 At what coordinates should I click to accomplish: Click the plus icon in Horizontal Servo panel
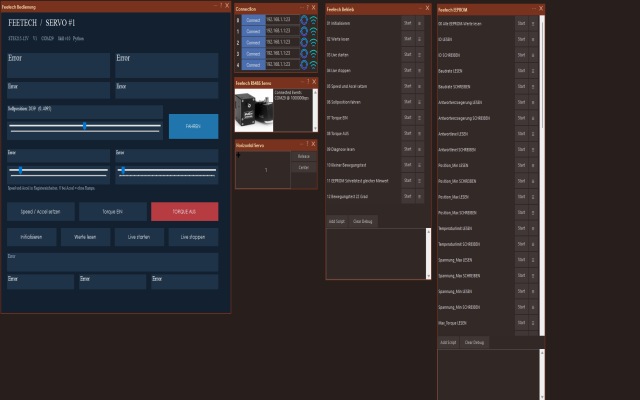click(238, 155)
